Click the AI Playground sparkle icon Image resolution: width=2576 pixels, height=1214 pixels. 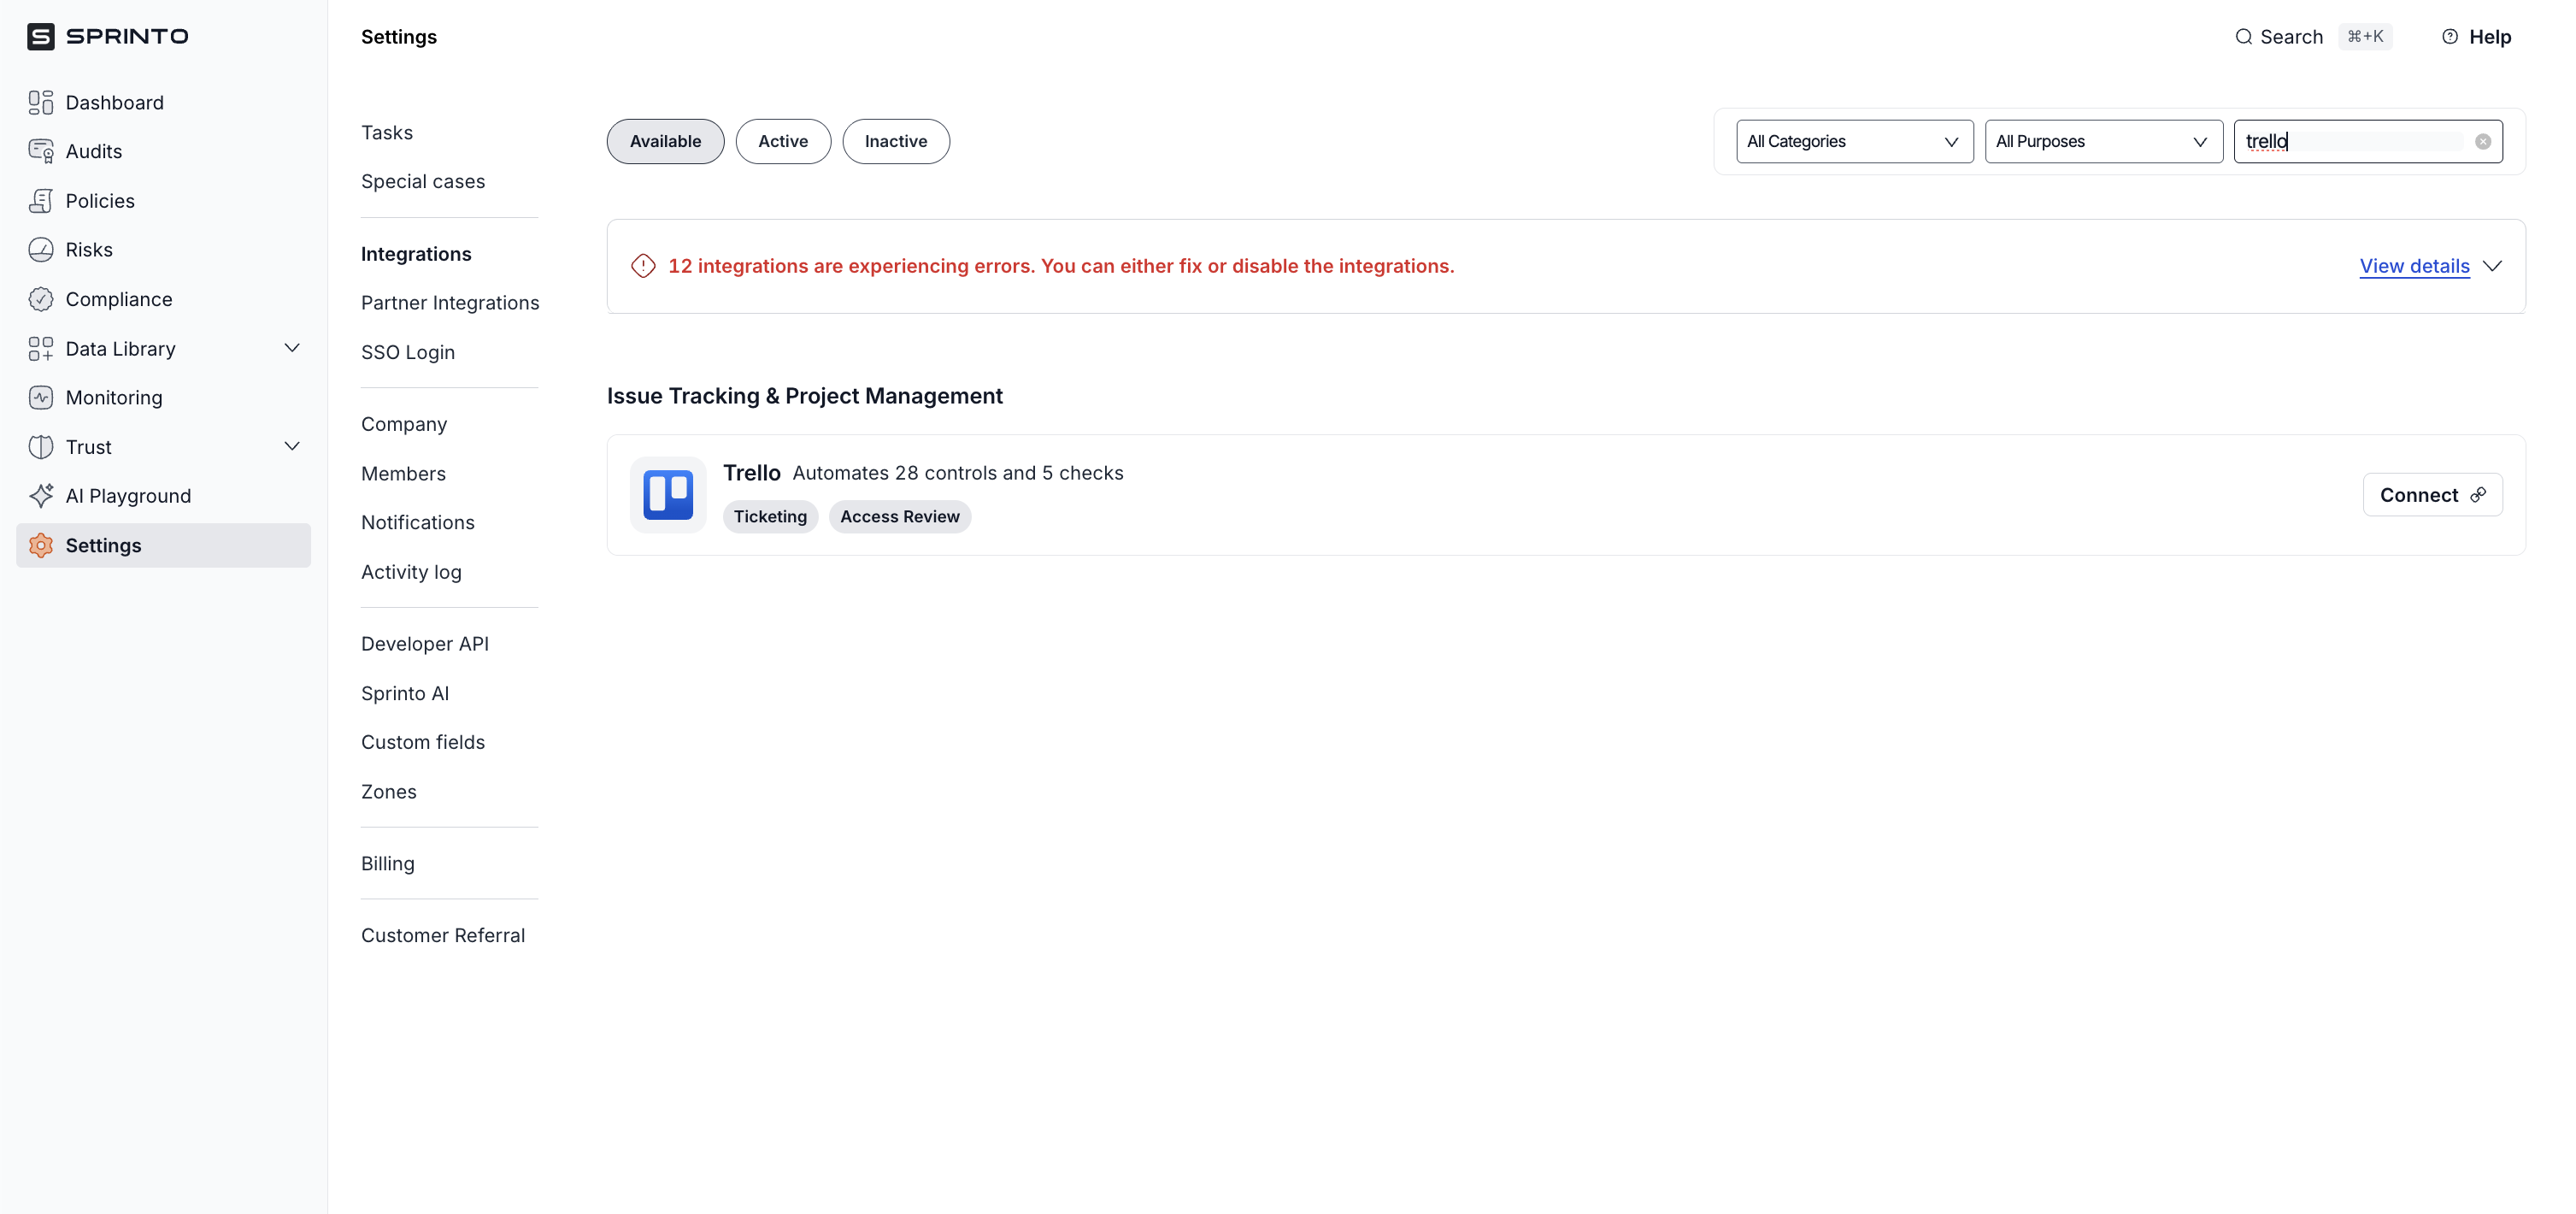(40, 496)
